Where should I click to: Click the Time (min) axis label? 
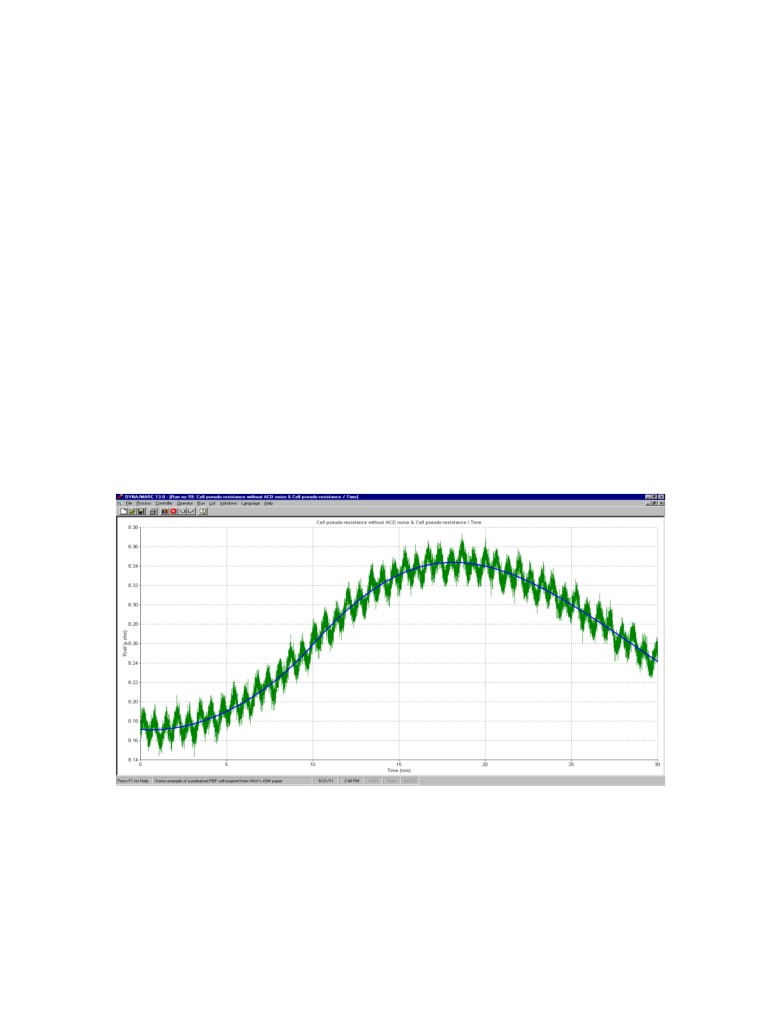(399, 771)
